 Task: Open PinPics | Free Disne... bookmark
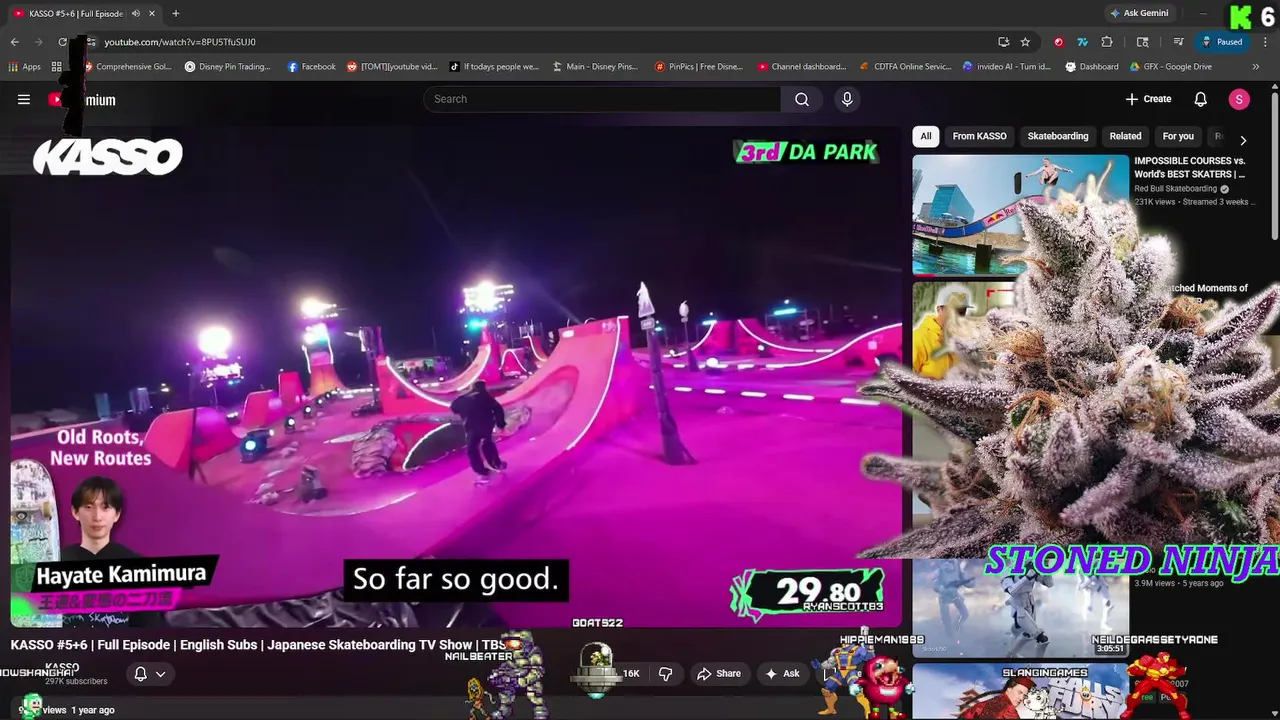(699, 67)
